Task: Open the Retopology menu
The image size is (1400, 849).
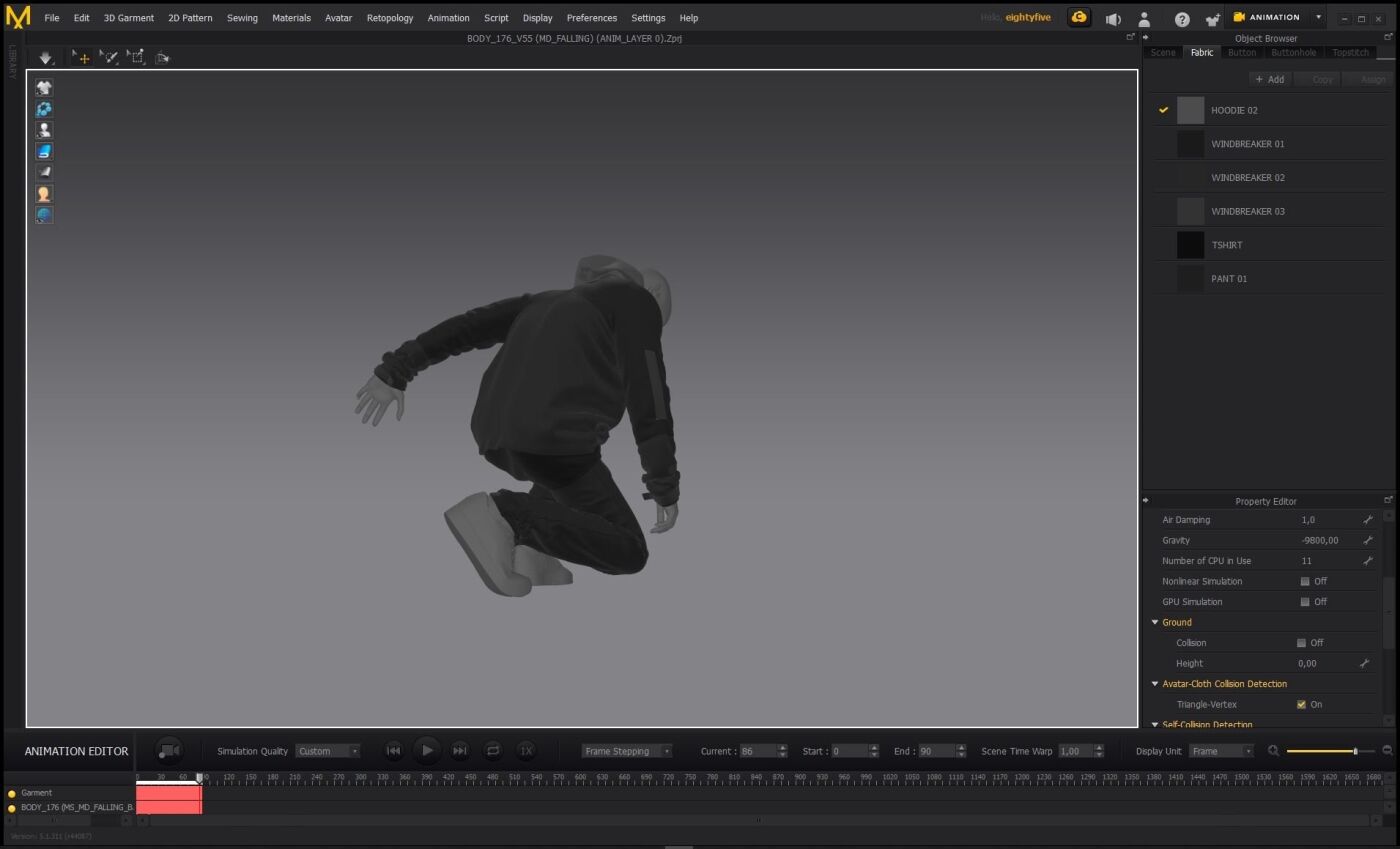Action: click(390, 18)
